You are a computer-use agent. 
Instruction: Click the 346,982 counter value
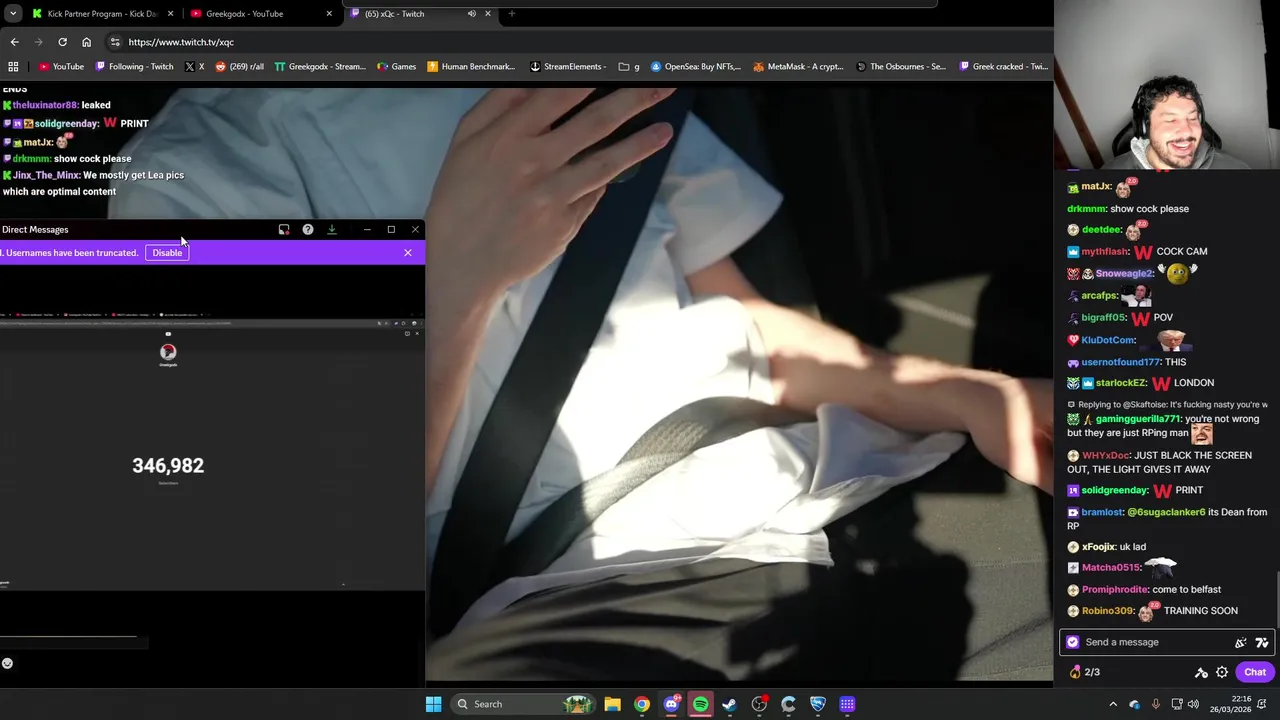(168, 466)
